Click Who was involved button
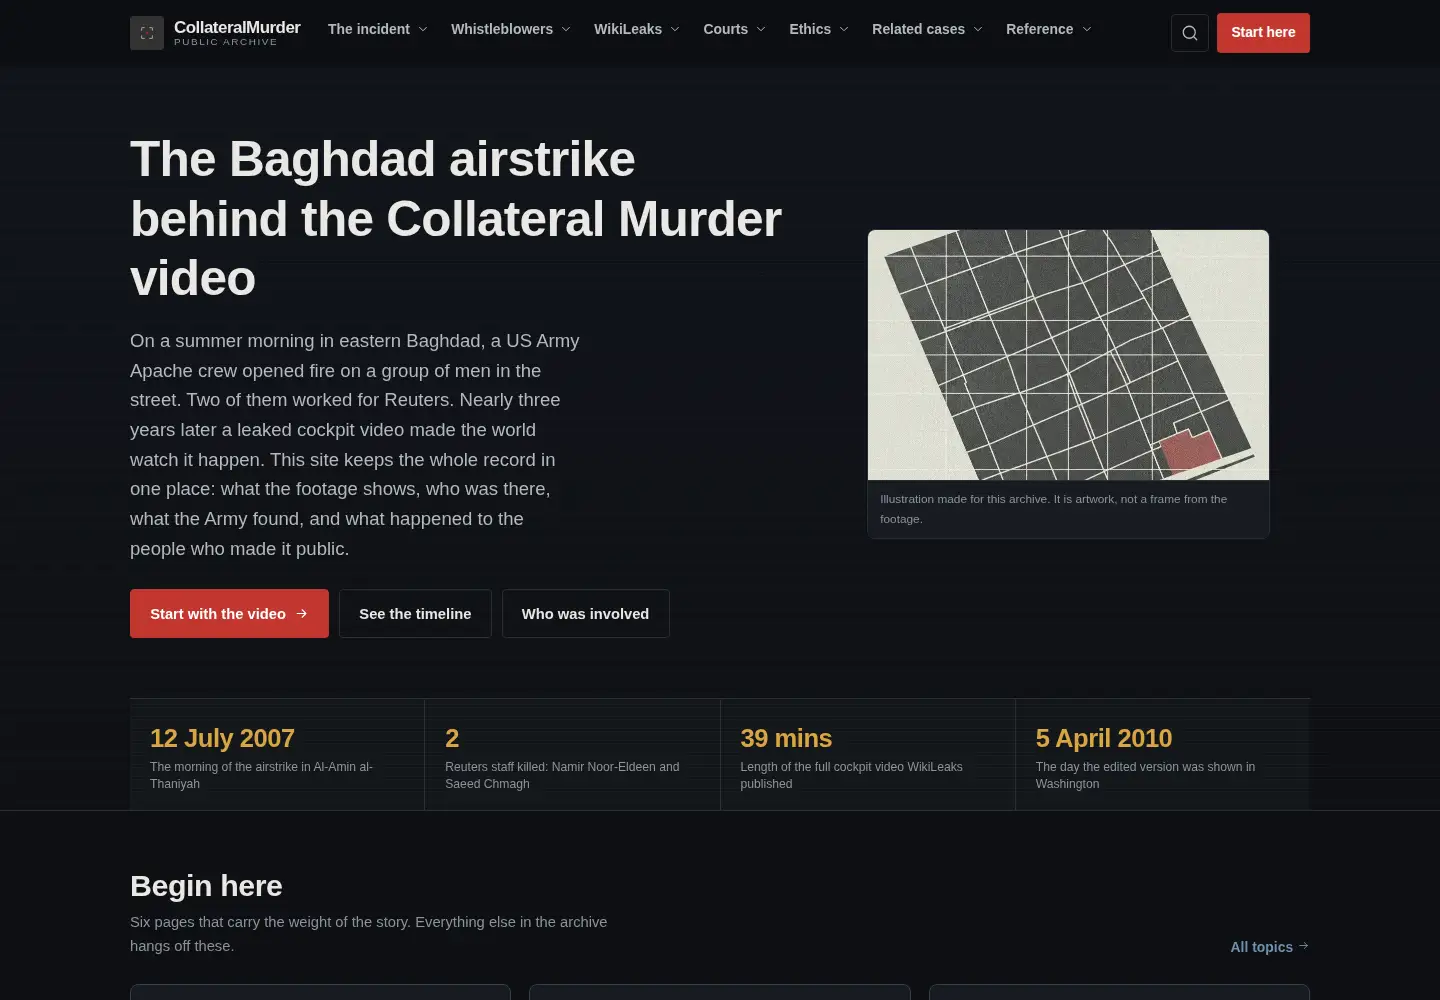1440x1000 pixels. click(585, 613)
